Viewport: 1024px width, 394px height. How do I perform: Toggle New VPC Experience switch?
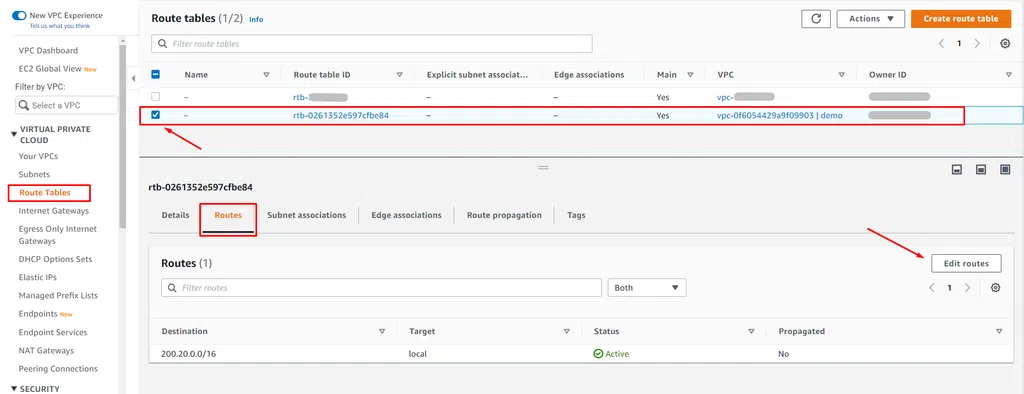click(x=19, y=15)
